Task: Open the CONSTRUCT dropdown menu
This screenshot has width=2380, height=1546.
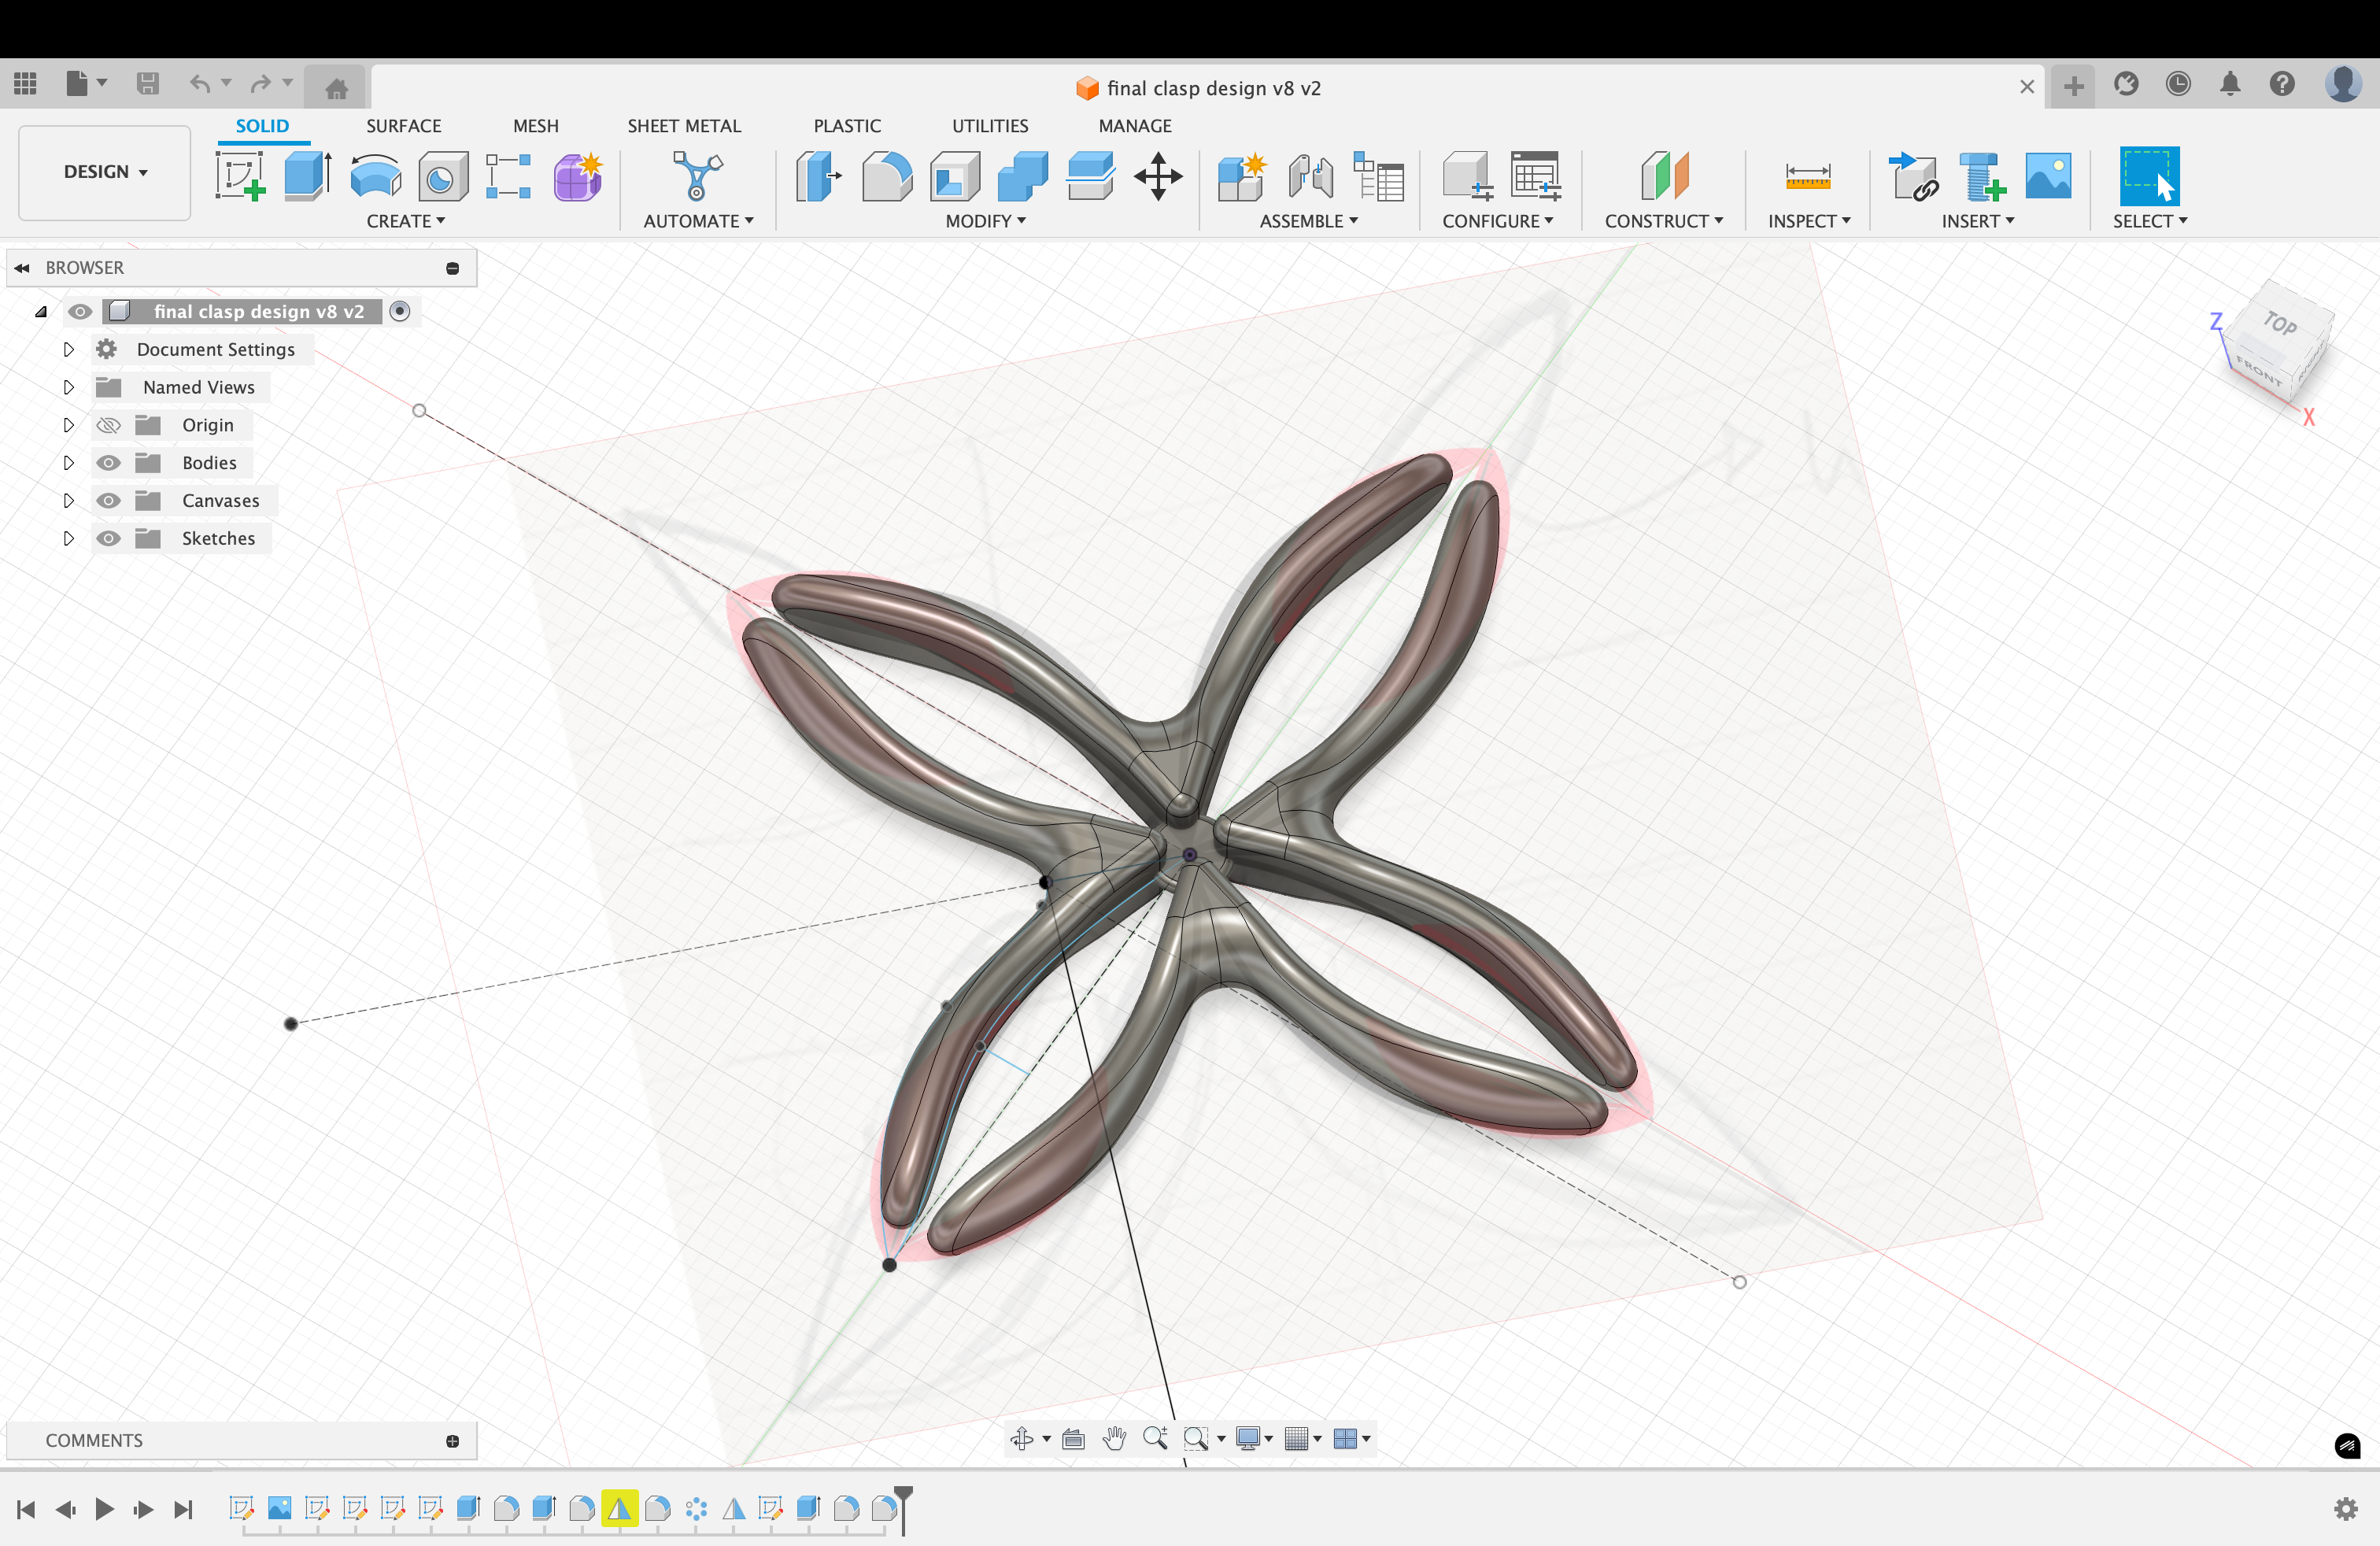Action: coord(1663,221)
